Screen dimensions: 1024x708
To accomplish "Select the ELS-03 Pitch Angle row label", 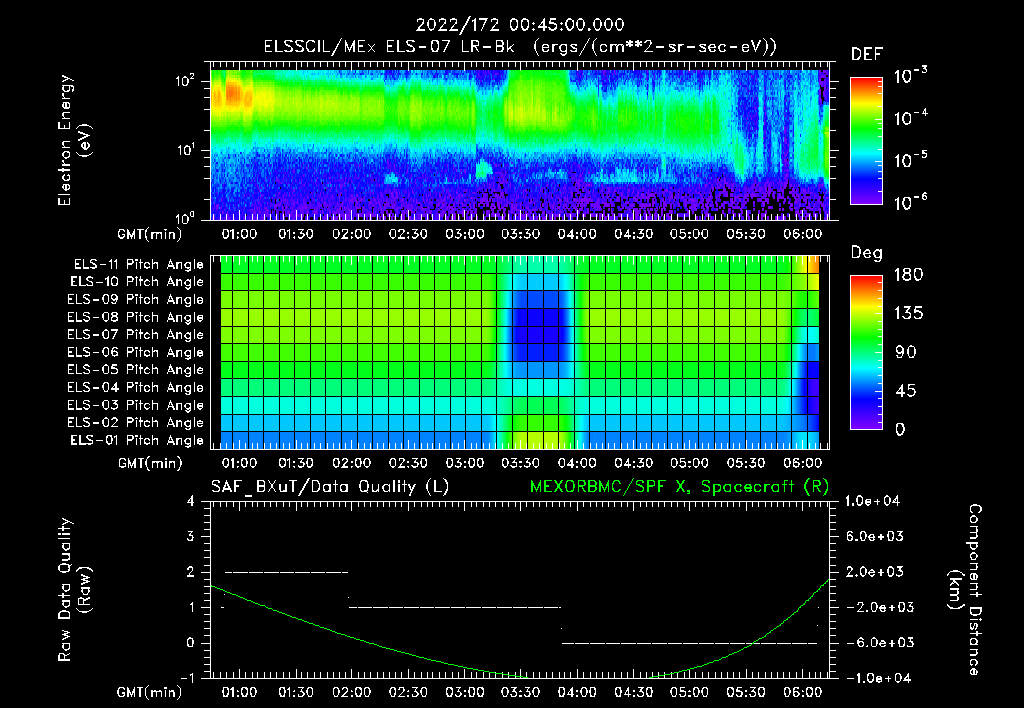I will 136,405.
